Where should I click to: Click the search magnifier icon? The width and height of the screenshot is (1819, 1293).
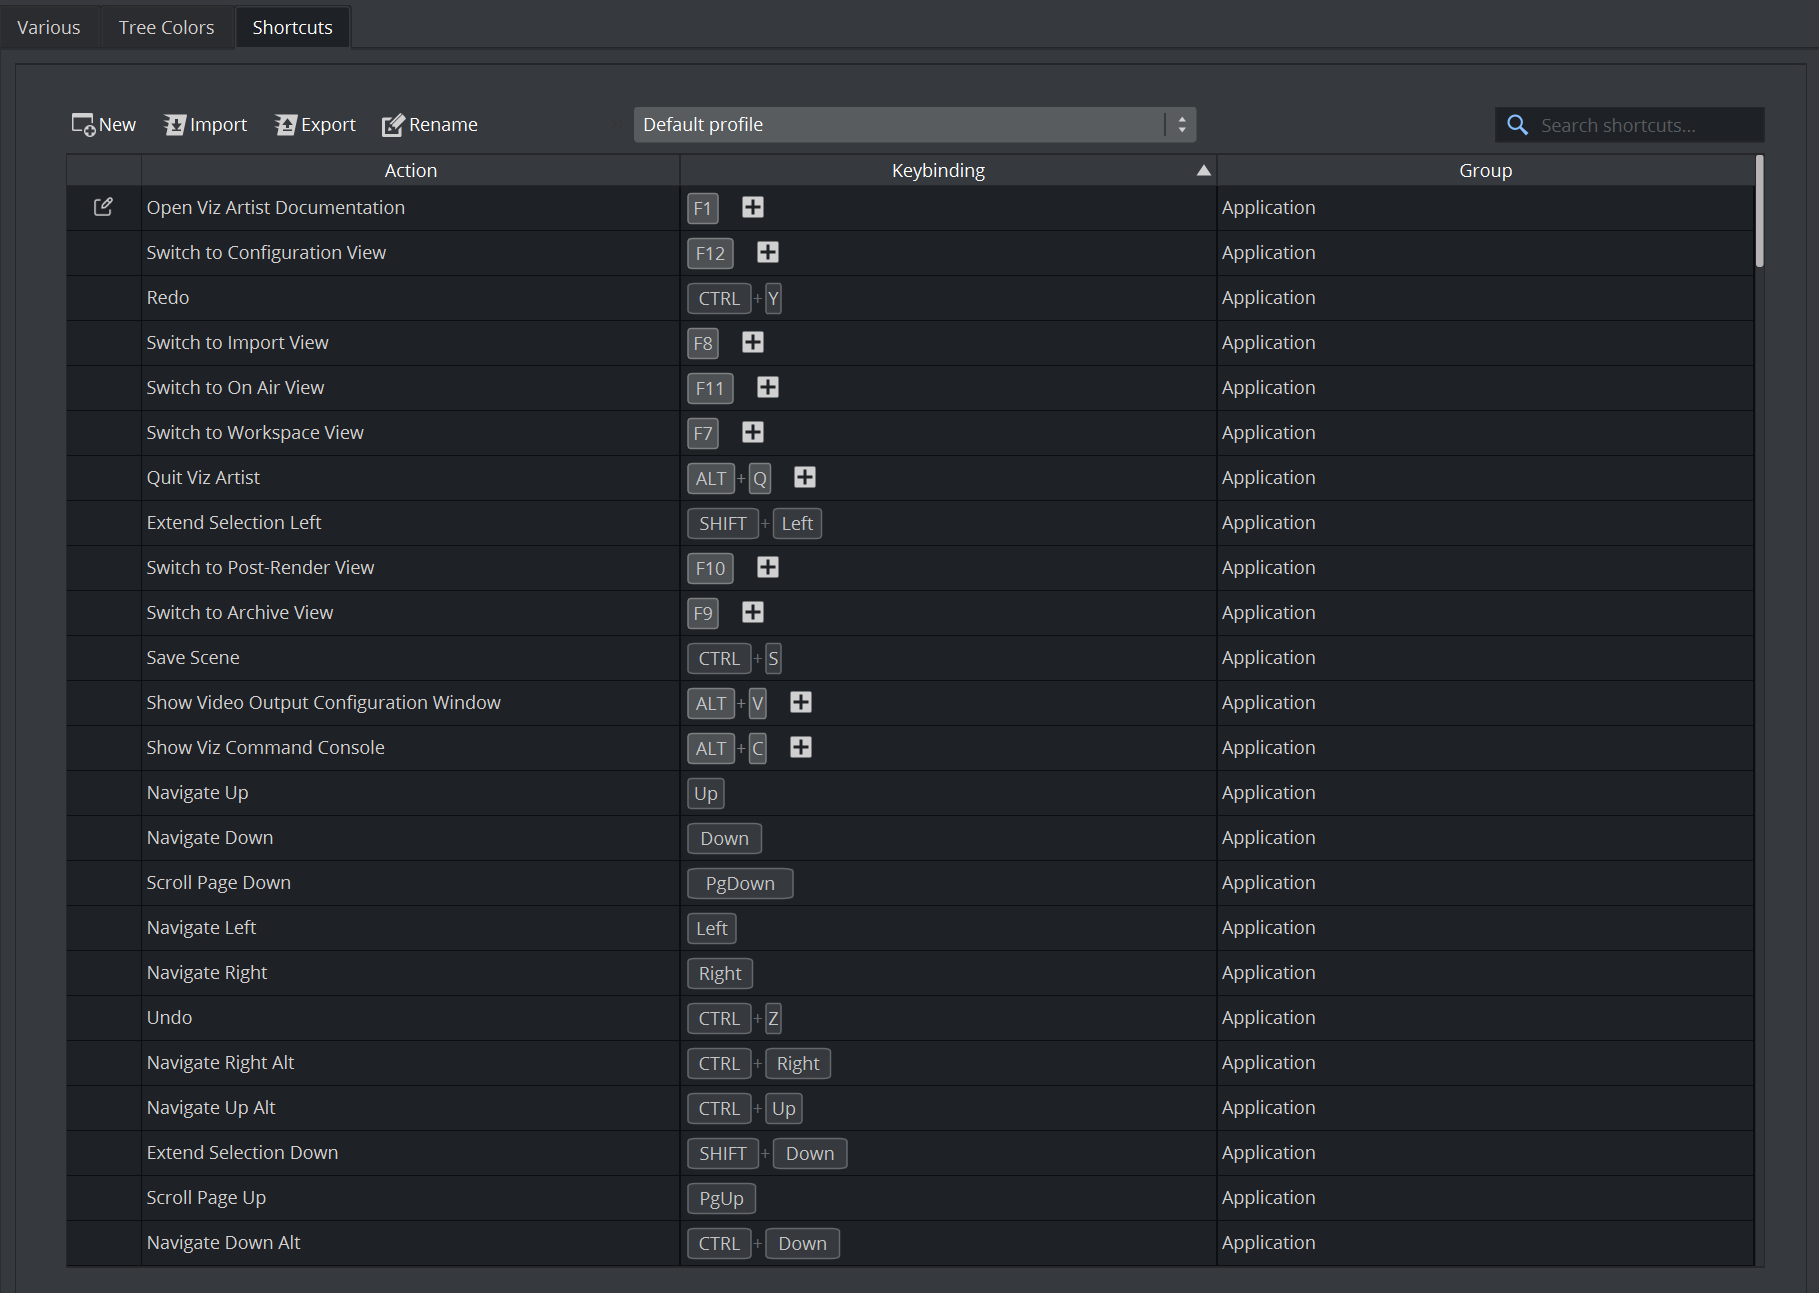pyautogui.click(x=1517, y=125)
